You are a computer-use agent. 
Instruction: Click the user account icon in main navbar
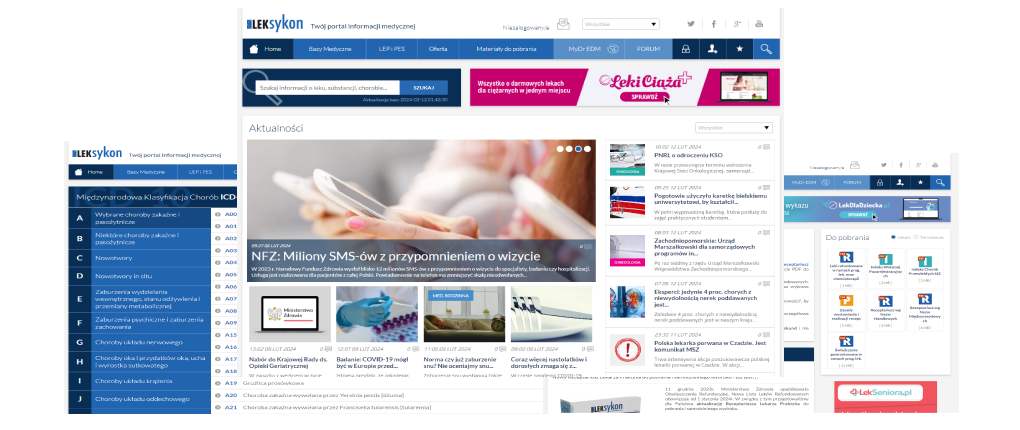click(712, 49)
